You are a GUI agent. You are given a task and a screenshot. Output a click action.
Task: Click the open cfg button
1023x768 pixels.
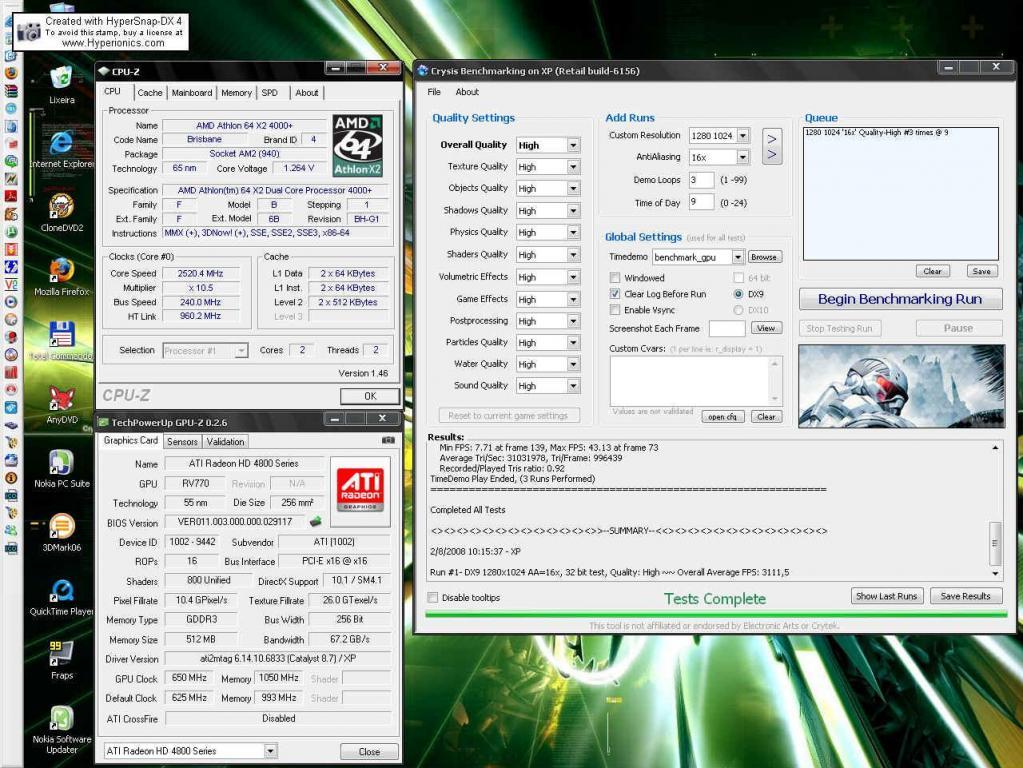click(x=723, y=416)
